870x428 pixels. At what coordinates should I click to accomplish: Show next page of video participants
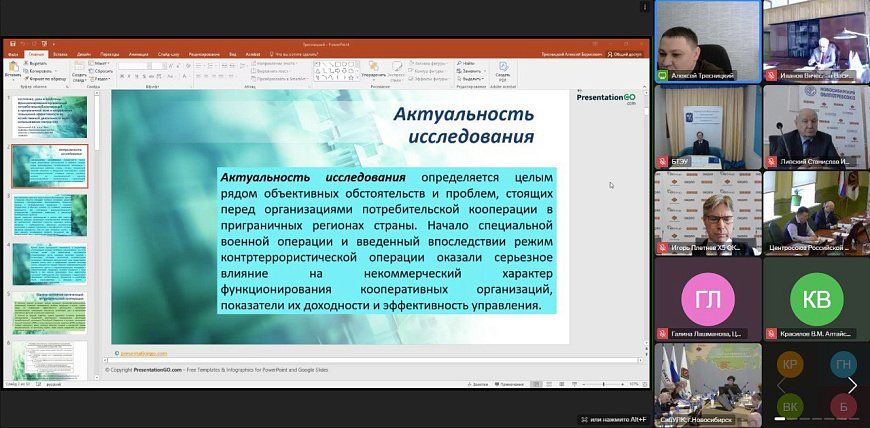point(852,386)
